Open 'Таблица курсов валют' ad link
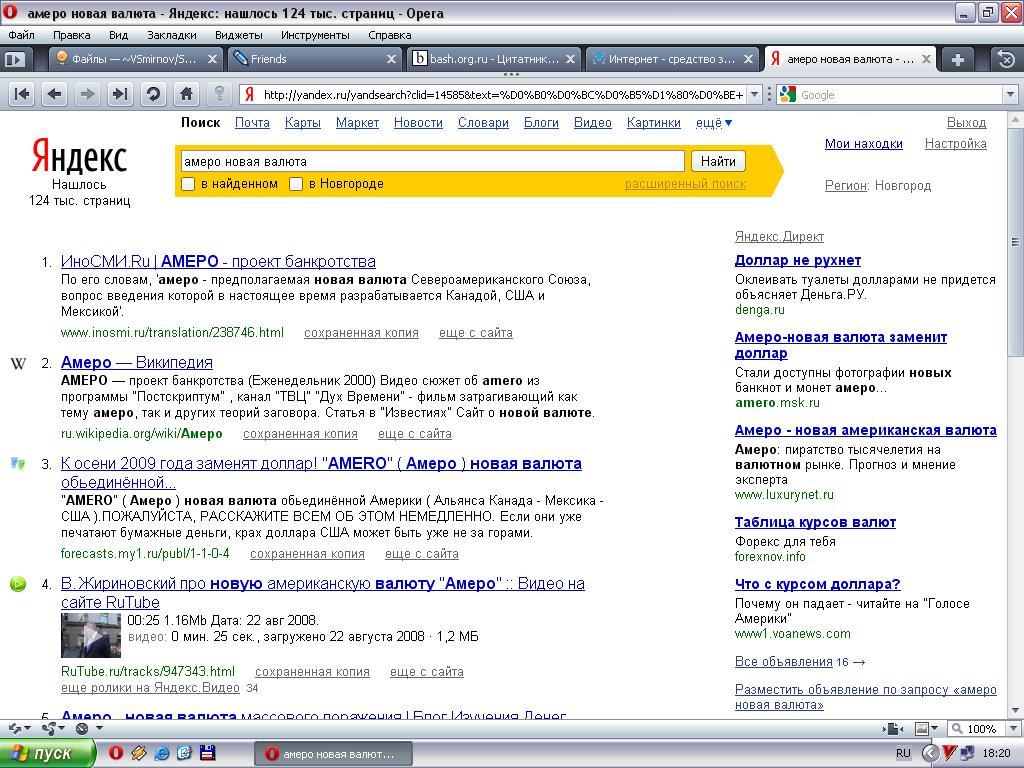The image size is (1024, 768). coord(815,522)
